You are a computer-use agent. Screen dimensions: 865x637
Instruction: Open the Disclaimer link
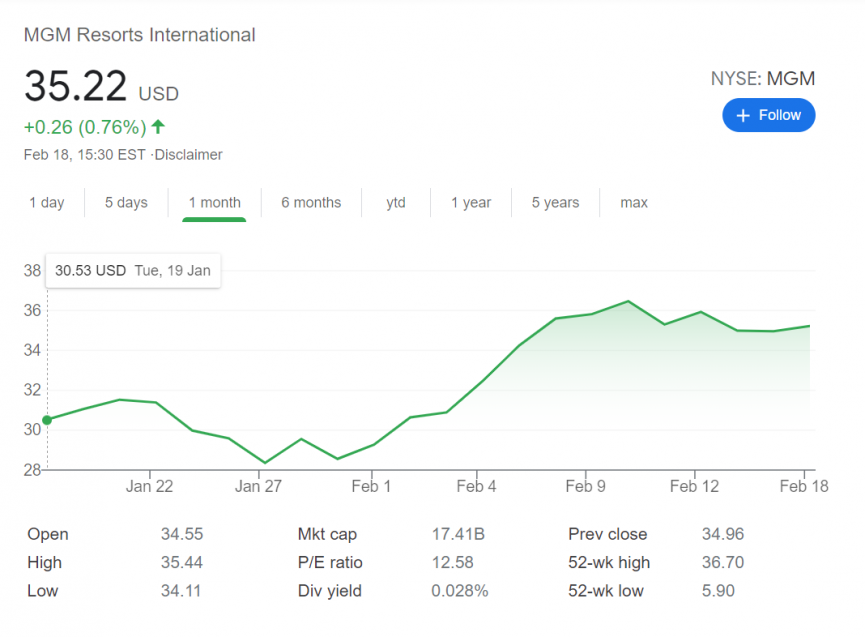189,155
